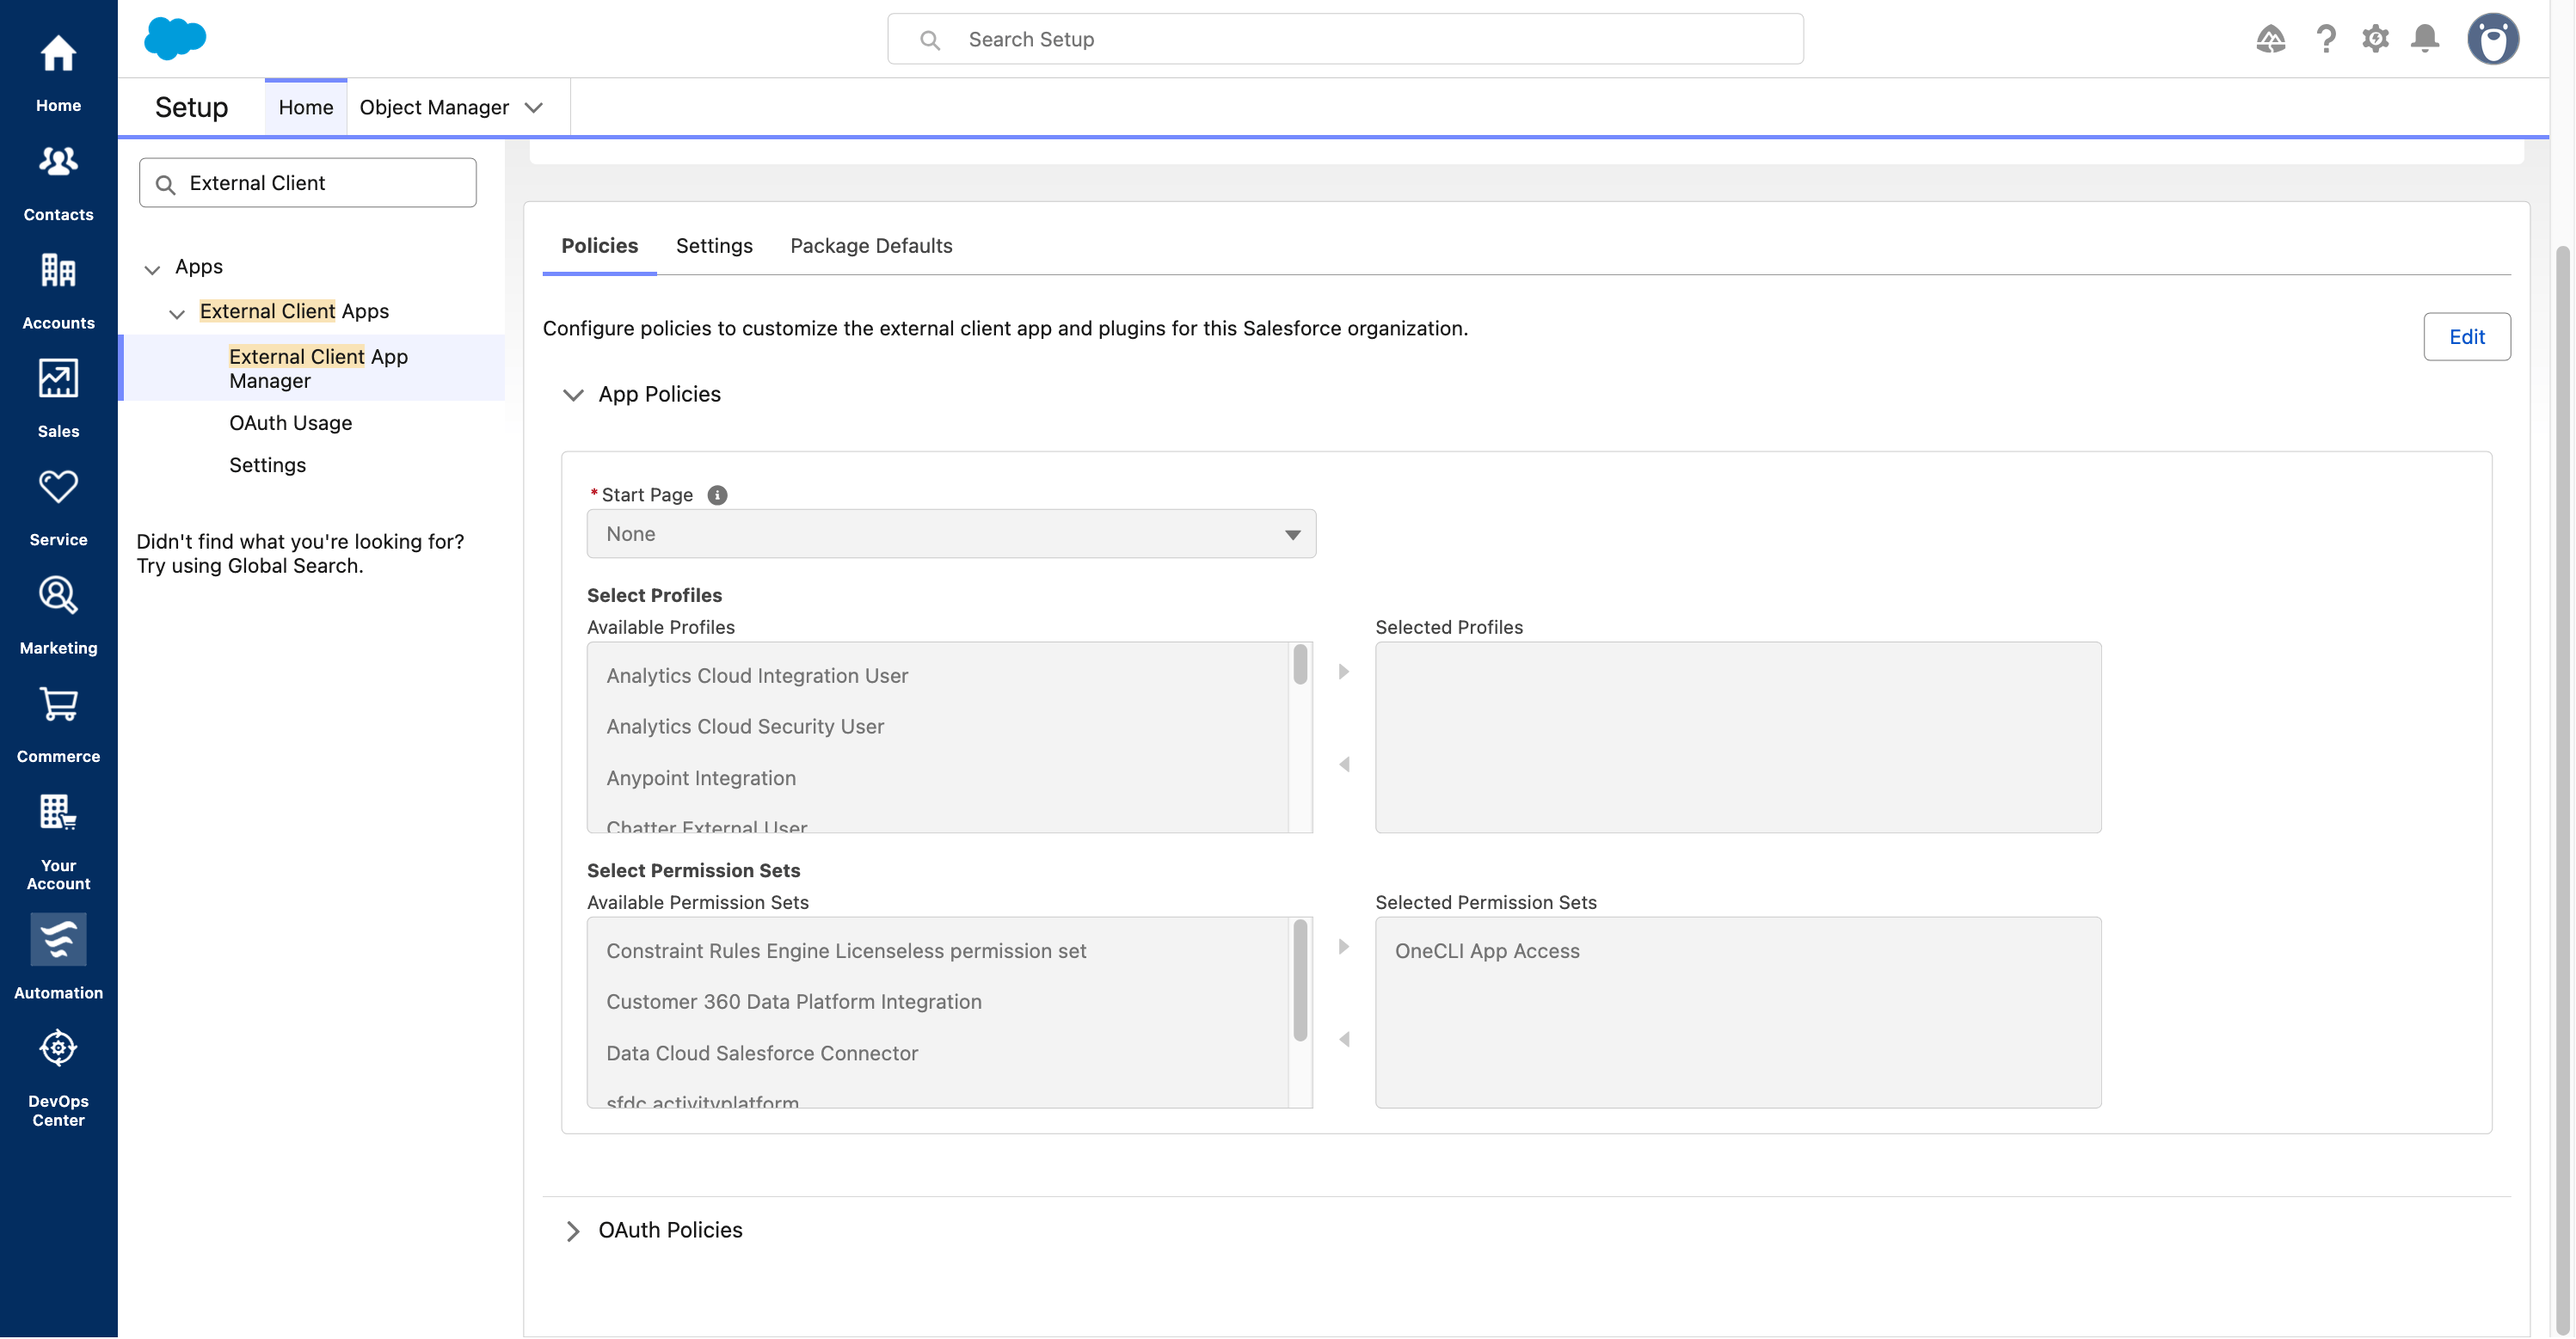Image resolution: width=2576 pixels, height=1339 pixels.
Task: Click the Salesforce cloud logo
Action: tap(175, 38)
